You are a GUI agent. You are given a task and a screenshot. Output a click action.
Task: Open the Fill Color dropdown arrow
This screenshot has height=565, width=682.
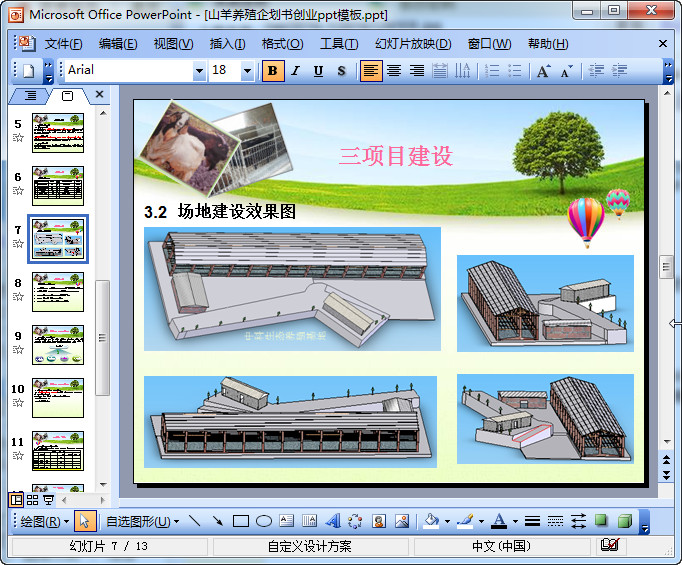447,521
